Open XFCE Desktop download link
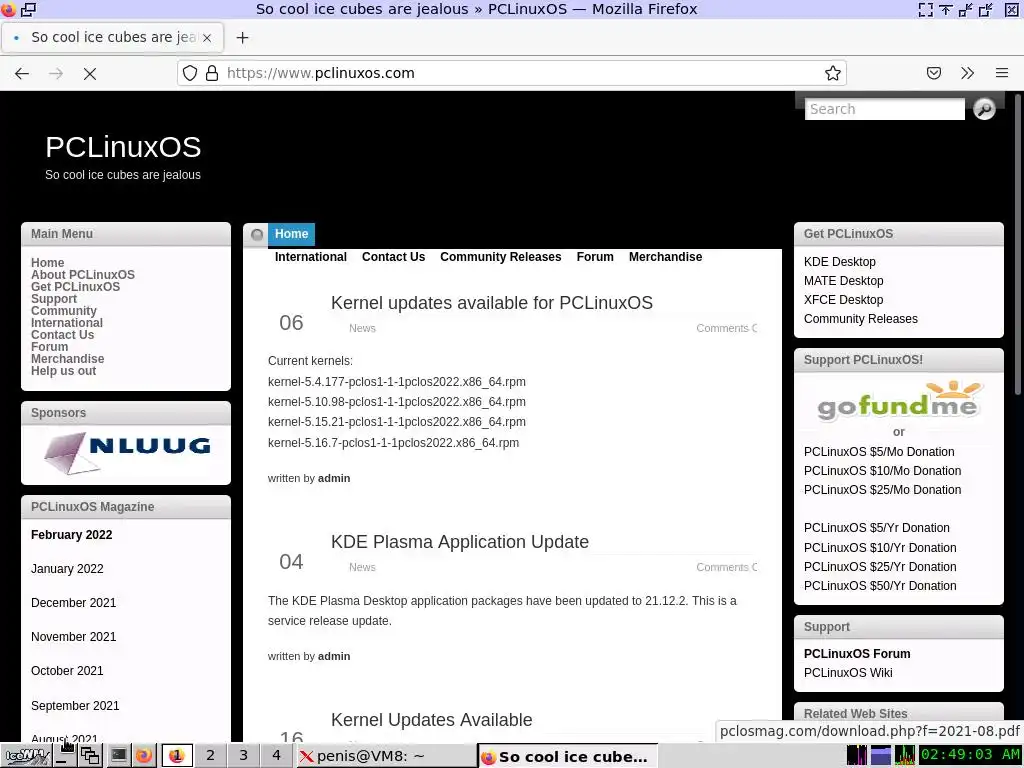Image resolution: width=1024 pixels, height=768 pixels. [x=844, y=300]
